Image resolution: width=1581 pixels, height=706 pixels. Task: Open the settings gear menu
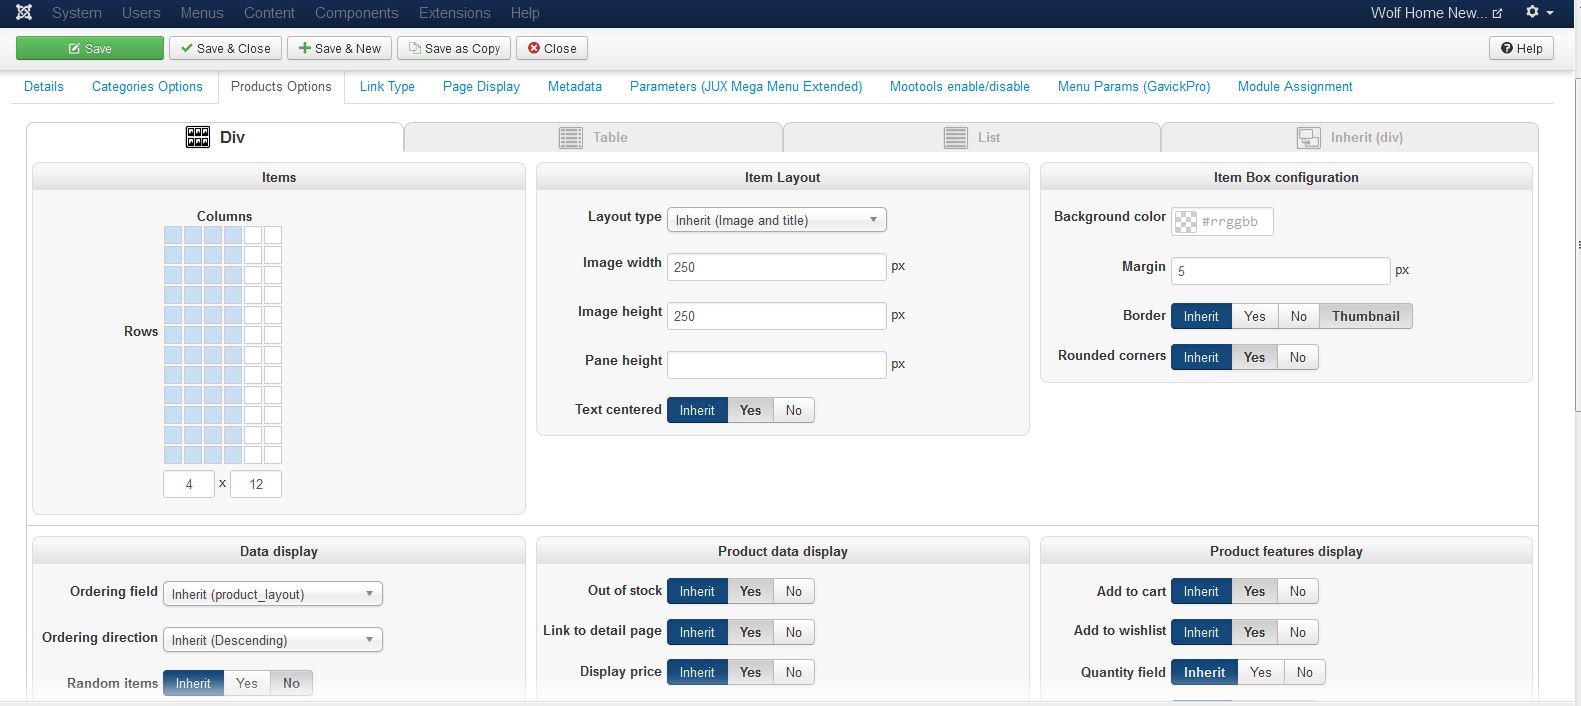[1539, 12]
